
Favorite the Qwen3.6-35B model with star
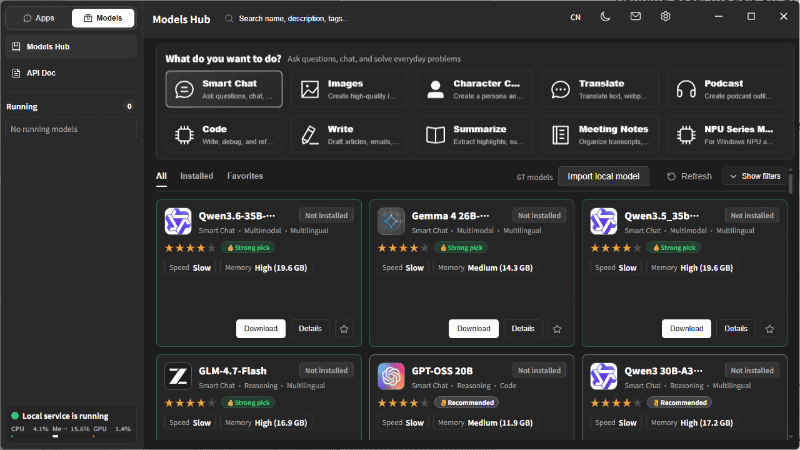click(344, 329)
